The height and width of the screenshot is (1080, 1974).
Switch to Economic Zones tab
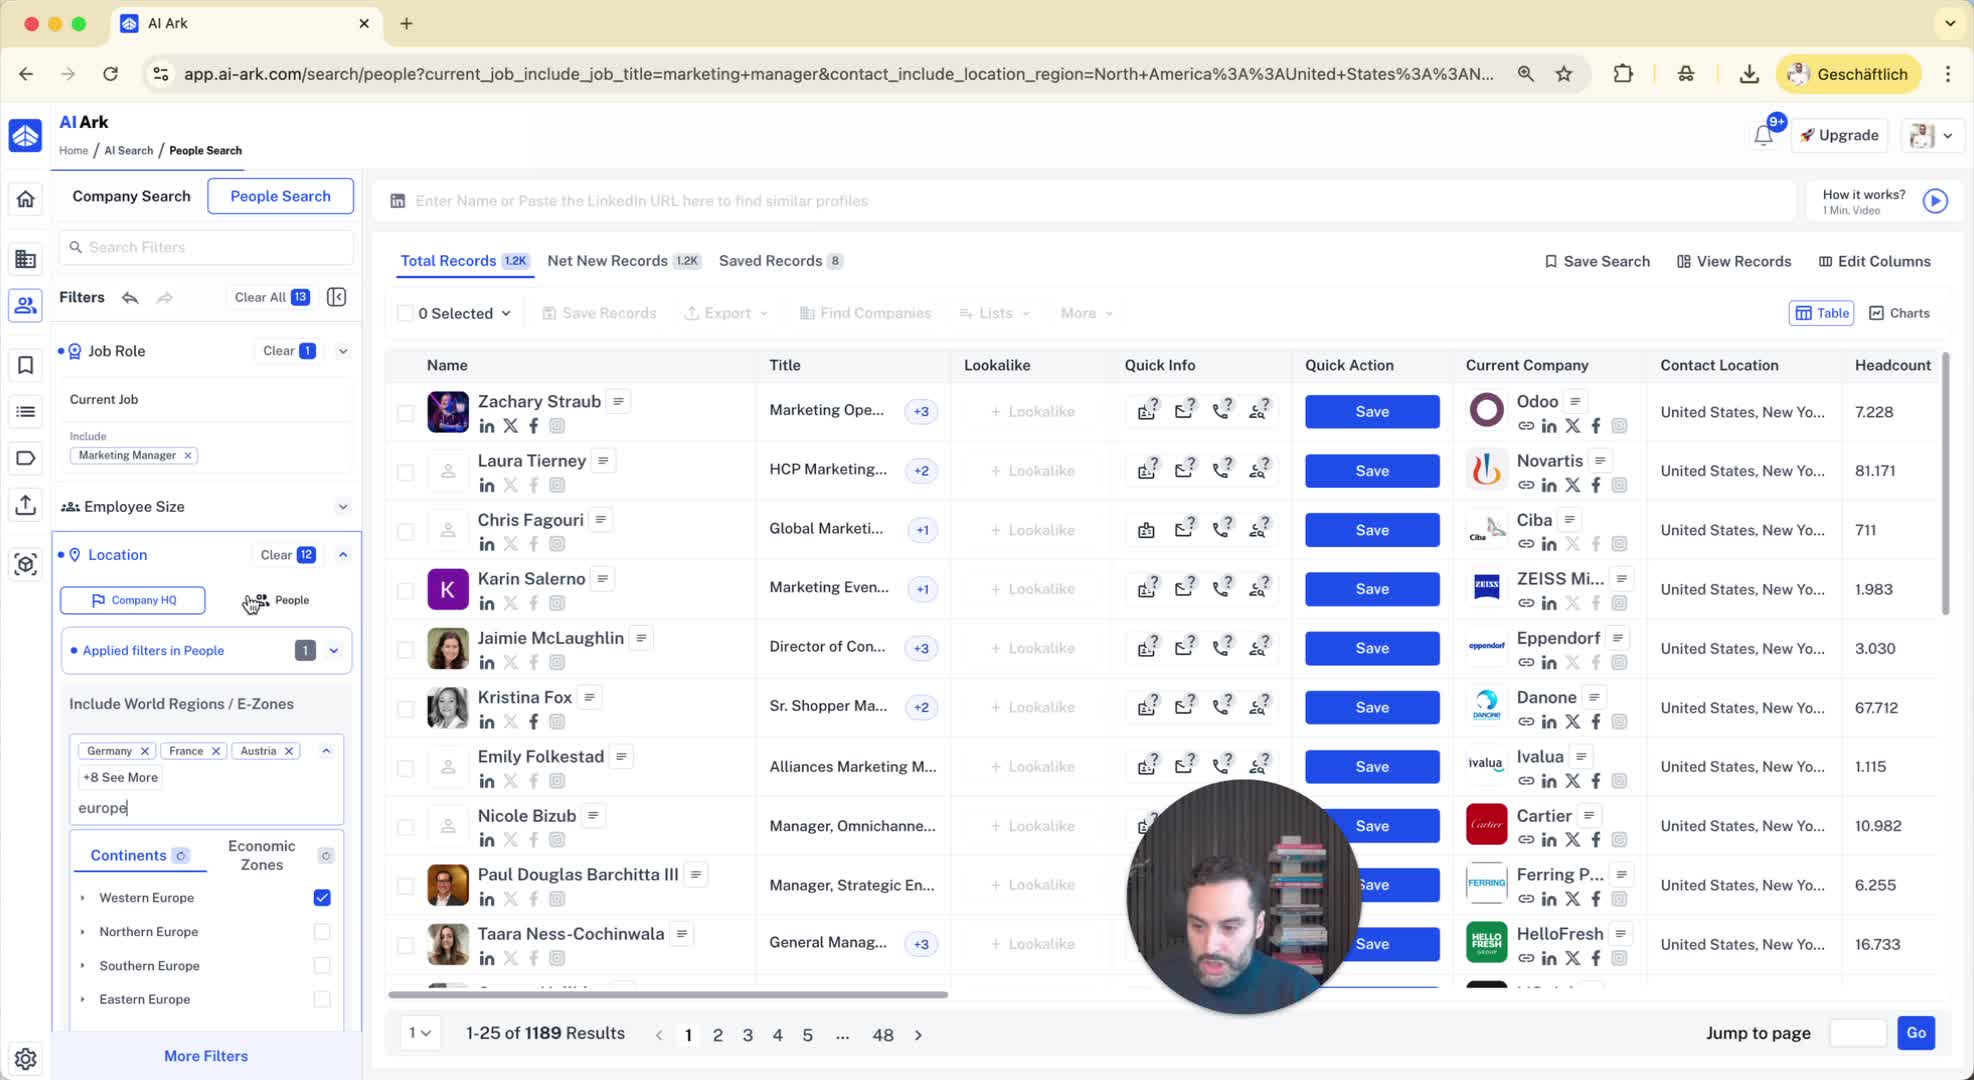coord(261,855)
